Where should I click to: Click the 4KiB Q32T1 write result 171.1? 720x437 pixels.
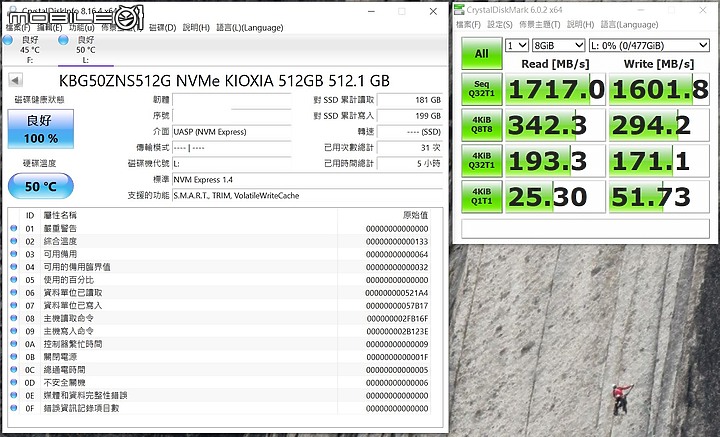(x=659, y=161)
